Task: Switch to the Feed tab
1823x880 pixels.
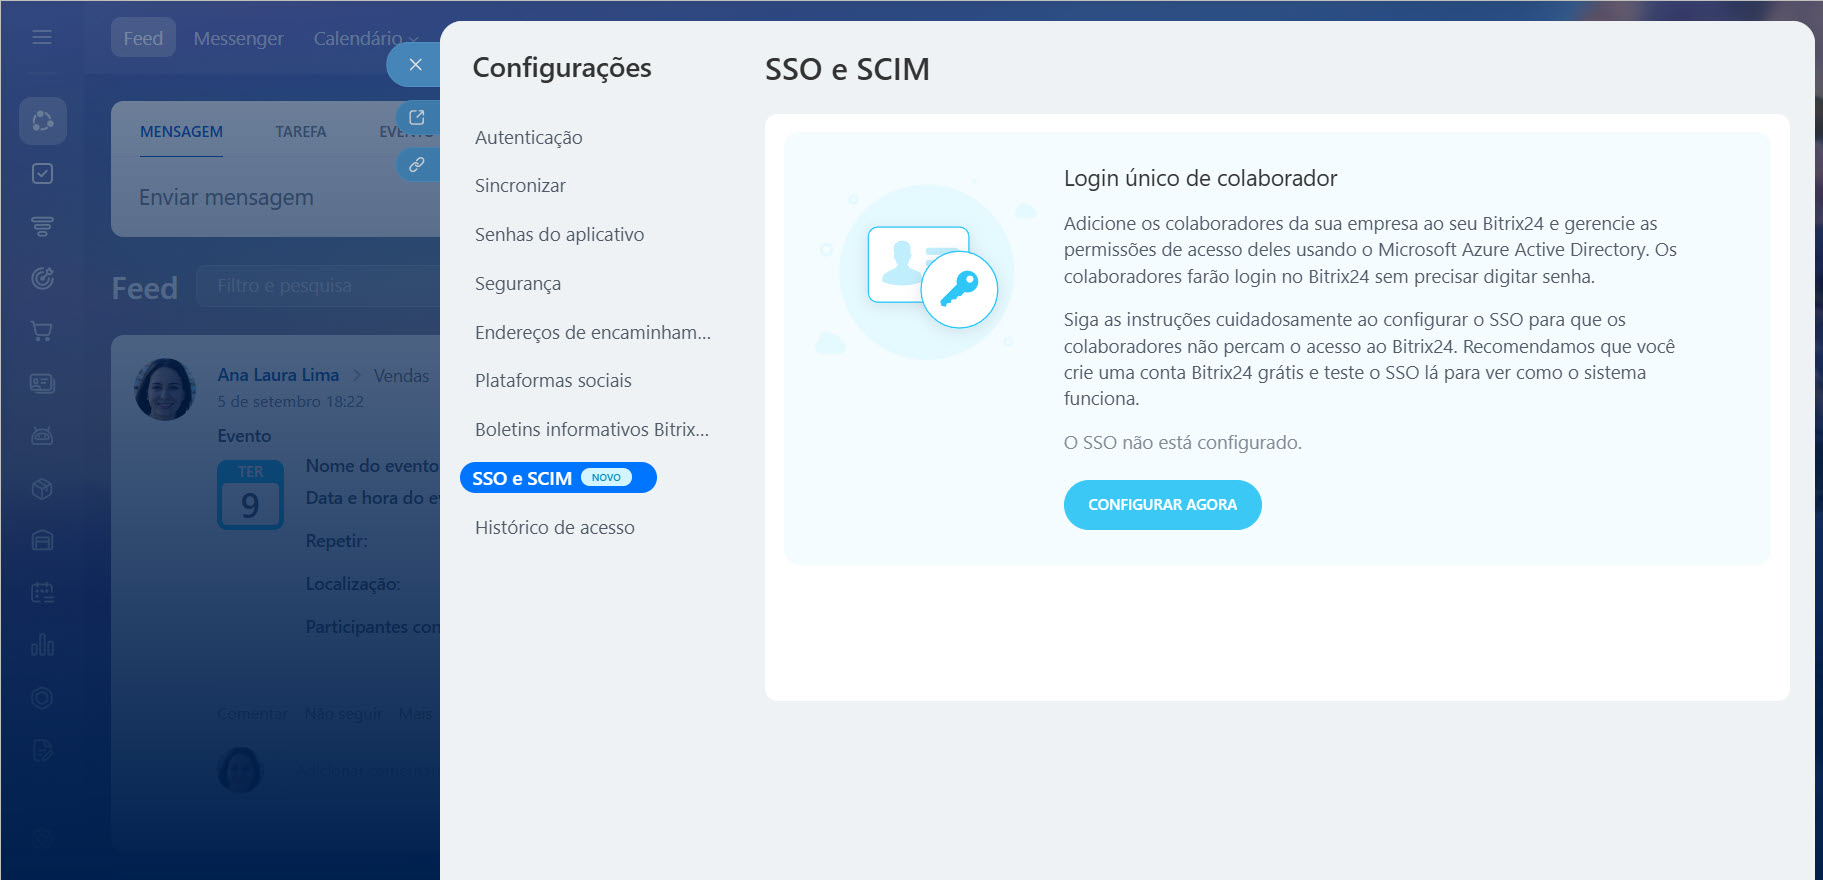Action: 143,38
